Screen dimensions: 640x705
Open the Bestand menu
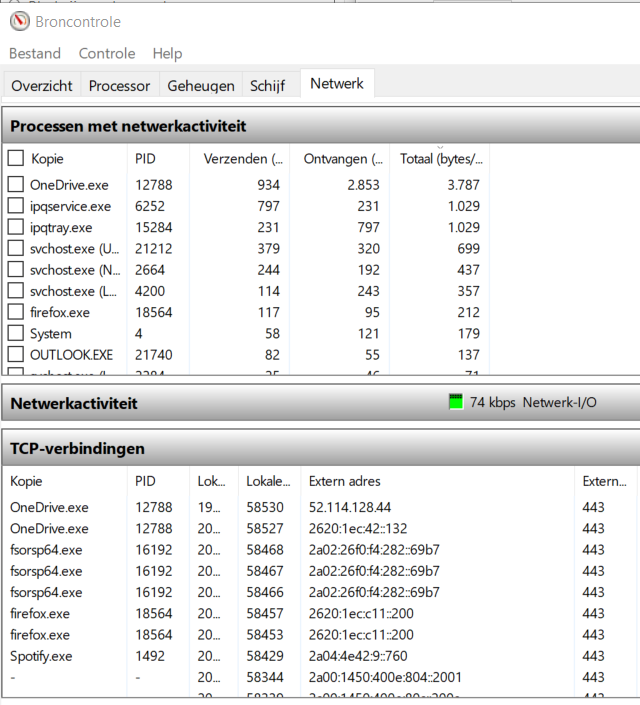click(35, 54)
